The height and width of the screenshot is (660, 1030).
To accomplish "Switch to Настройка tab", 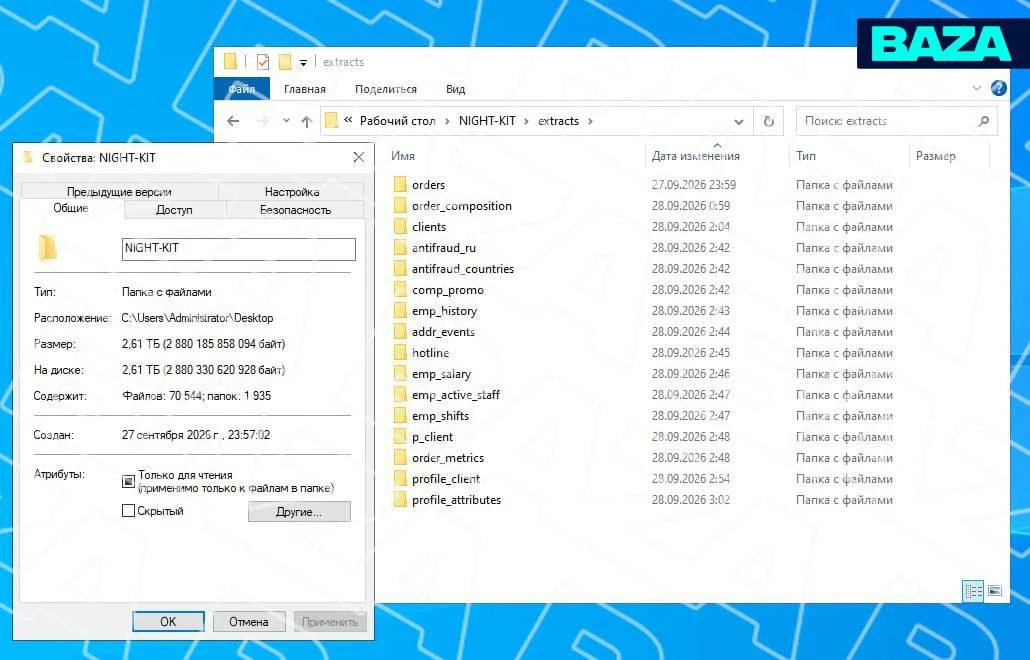I will point(292,192).
